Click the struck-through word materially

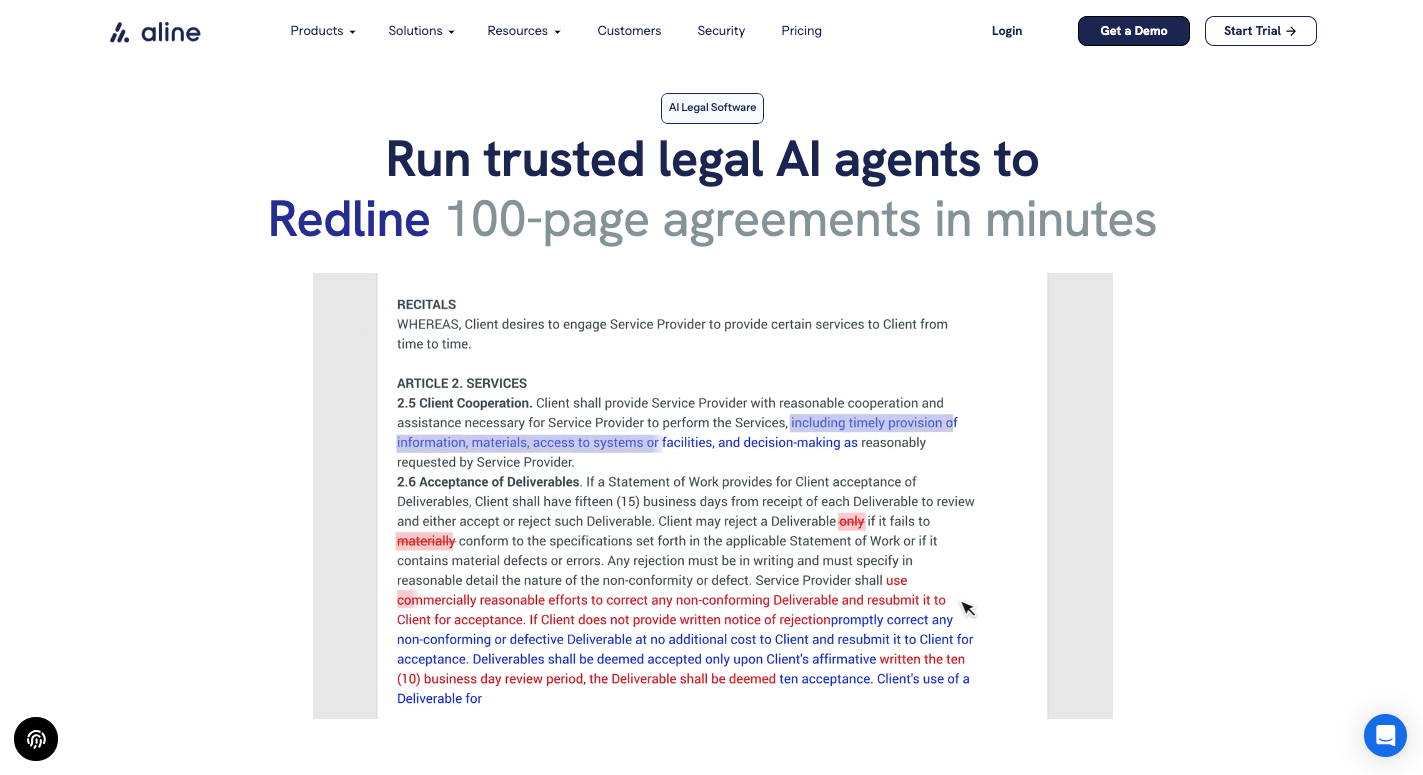[426, 541]
